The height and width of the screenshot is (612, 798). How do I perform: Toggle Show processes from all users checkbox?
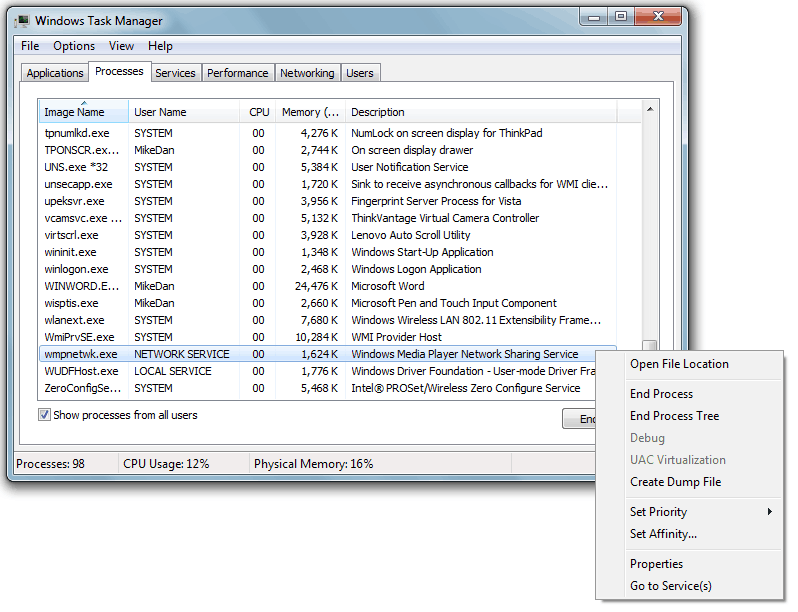click(x=44, y=415)
